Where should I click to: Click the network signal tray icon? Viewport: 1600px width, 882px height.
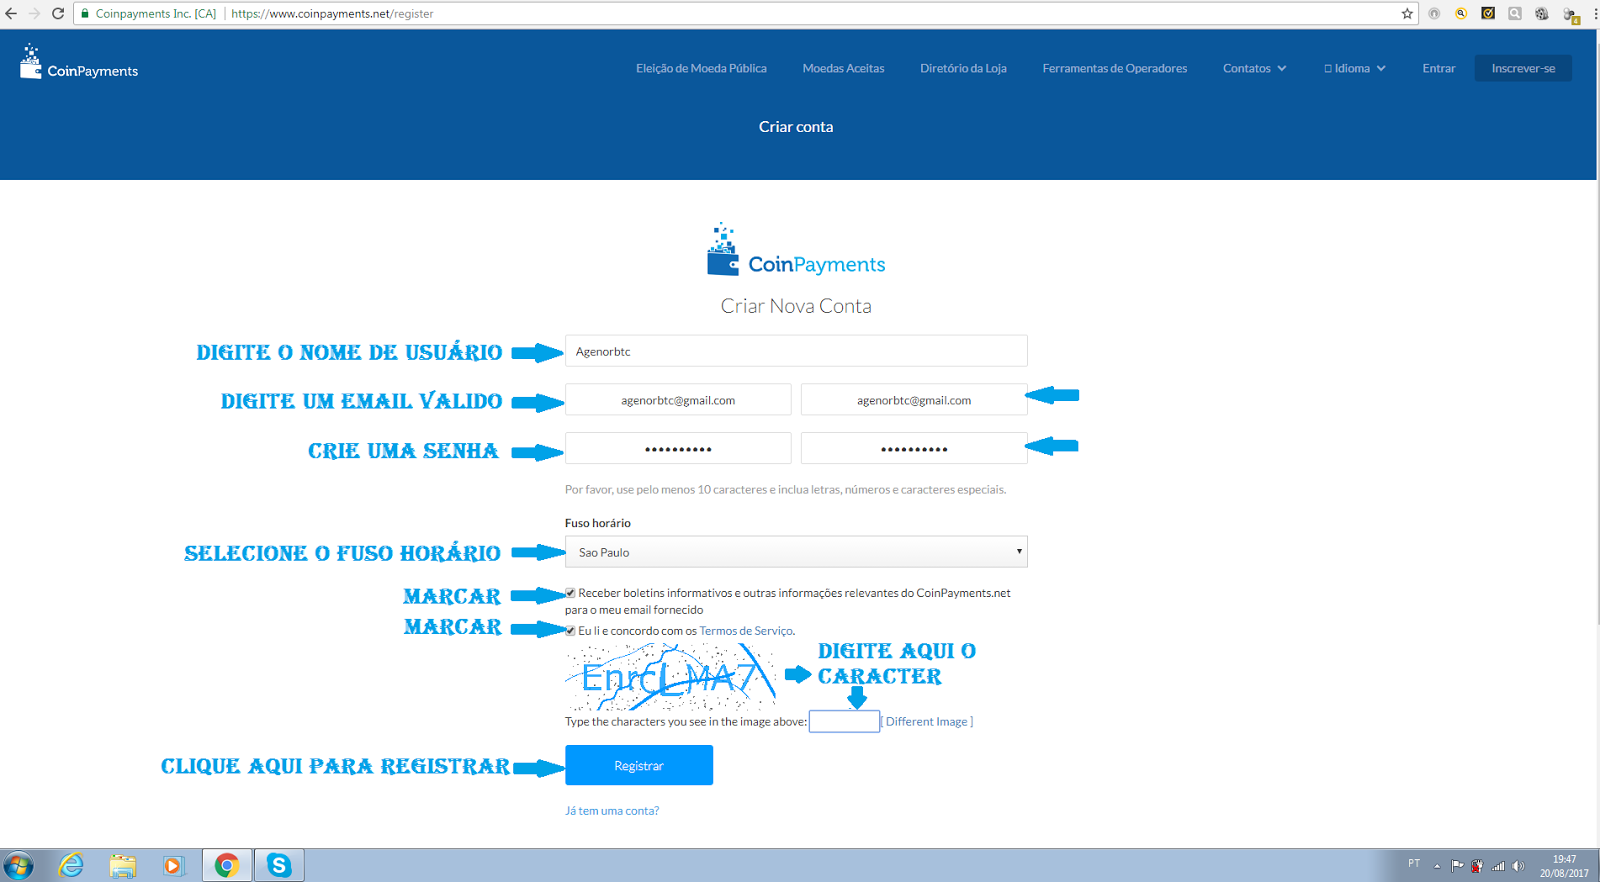pos(1498,866)
